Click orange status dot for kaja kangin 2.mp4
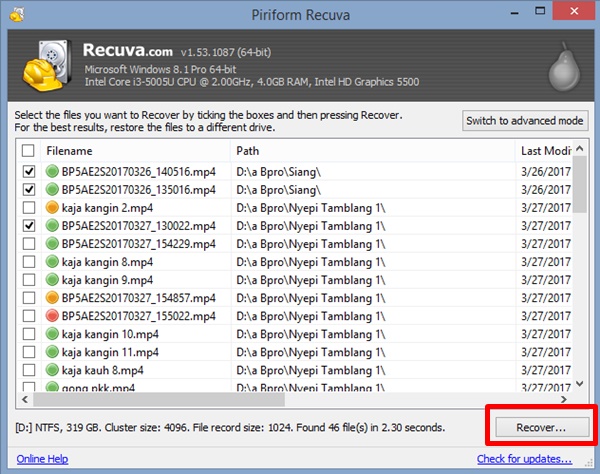The width and height of the screenshot is (600, 474). 52,207
